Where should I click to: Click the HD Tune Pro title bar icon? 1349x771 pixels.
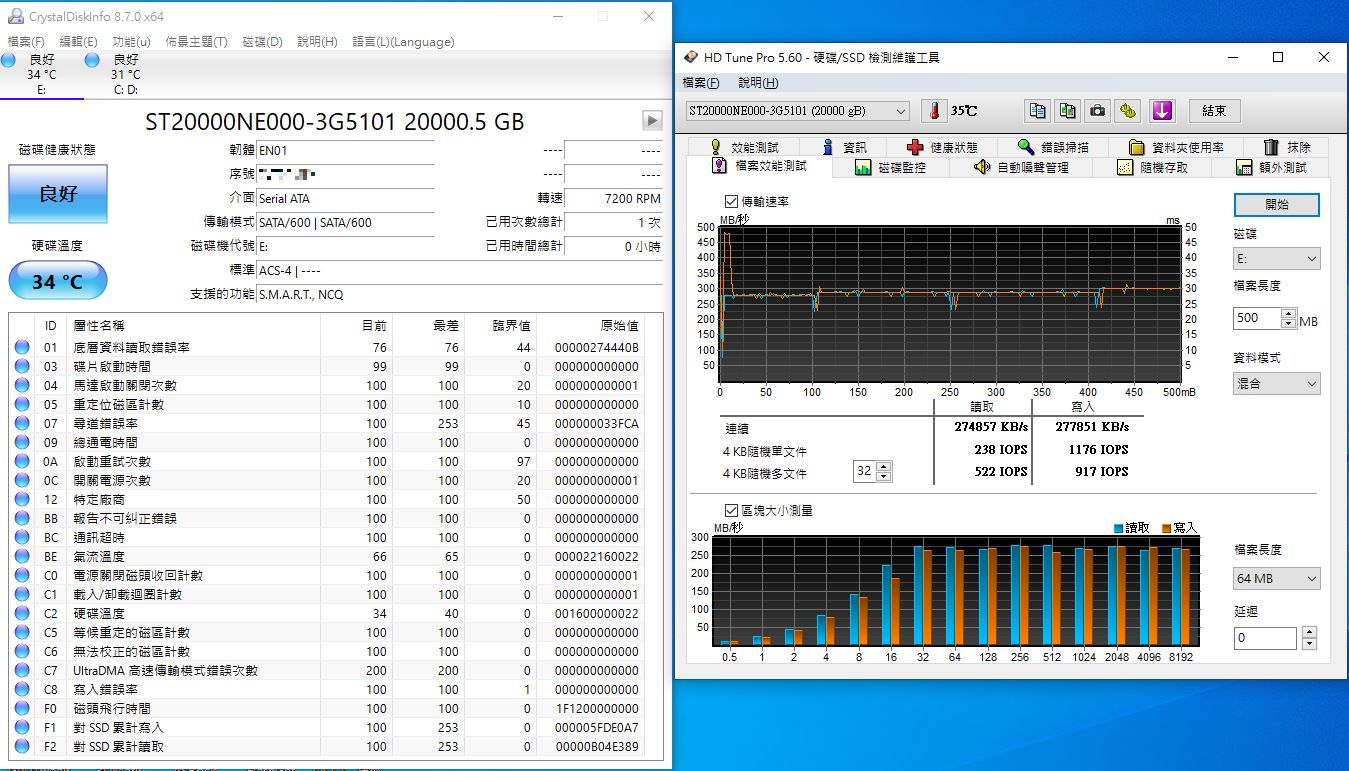tap(689, 57)
